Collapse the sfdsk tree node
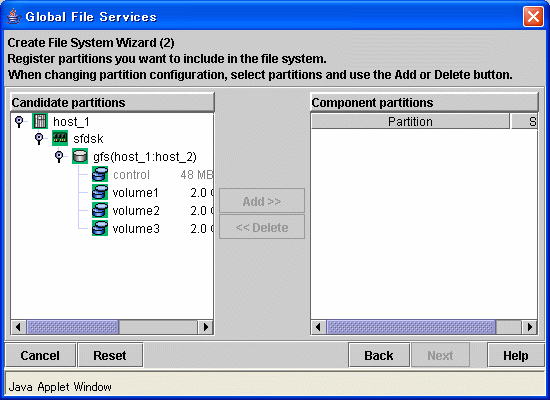The image size is (550, 400). [x=39, y=139]
